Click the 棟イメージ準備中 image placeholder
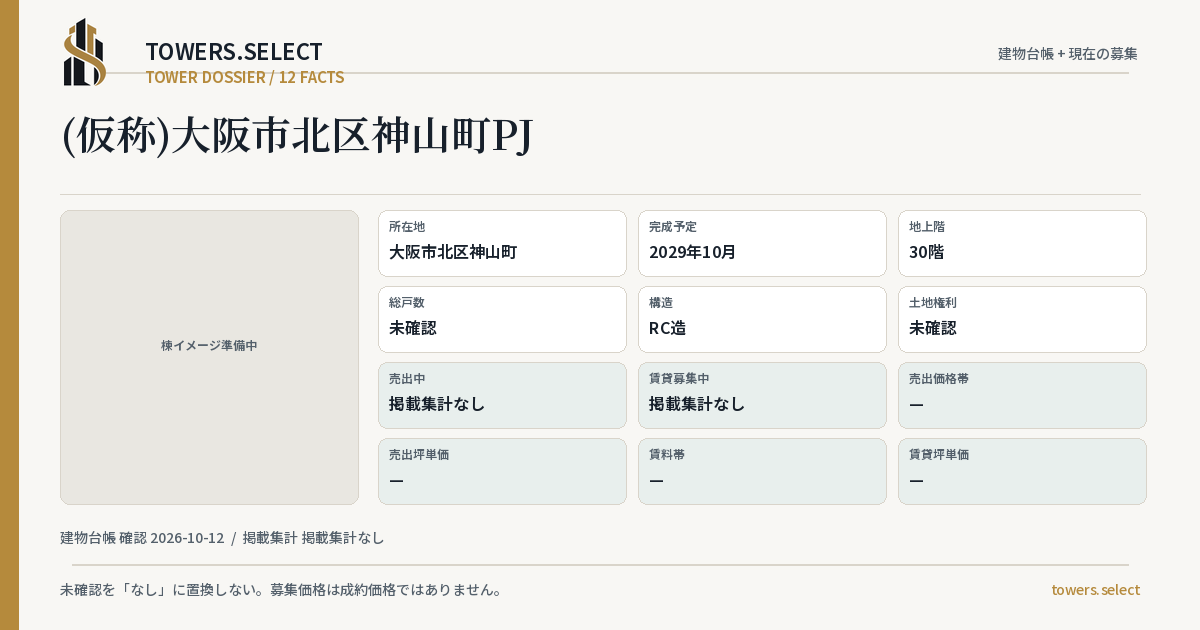Screen dimensions: 1200x630 coord(209,357)
